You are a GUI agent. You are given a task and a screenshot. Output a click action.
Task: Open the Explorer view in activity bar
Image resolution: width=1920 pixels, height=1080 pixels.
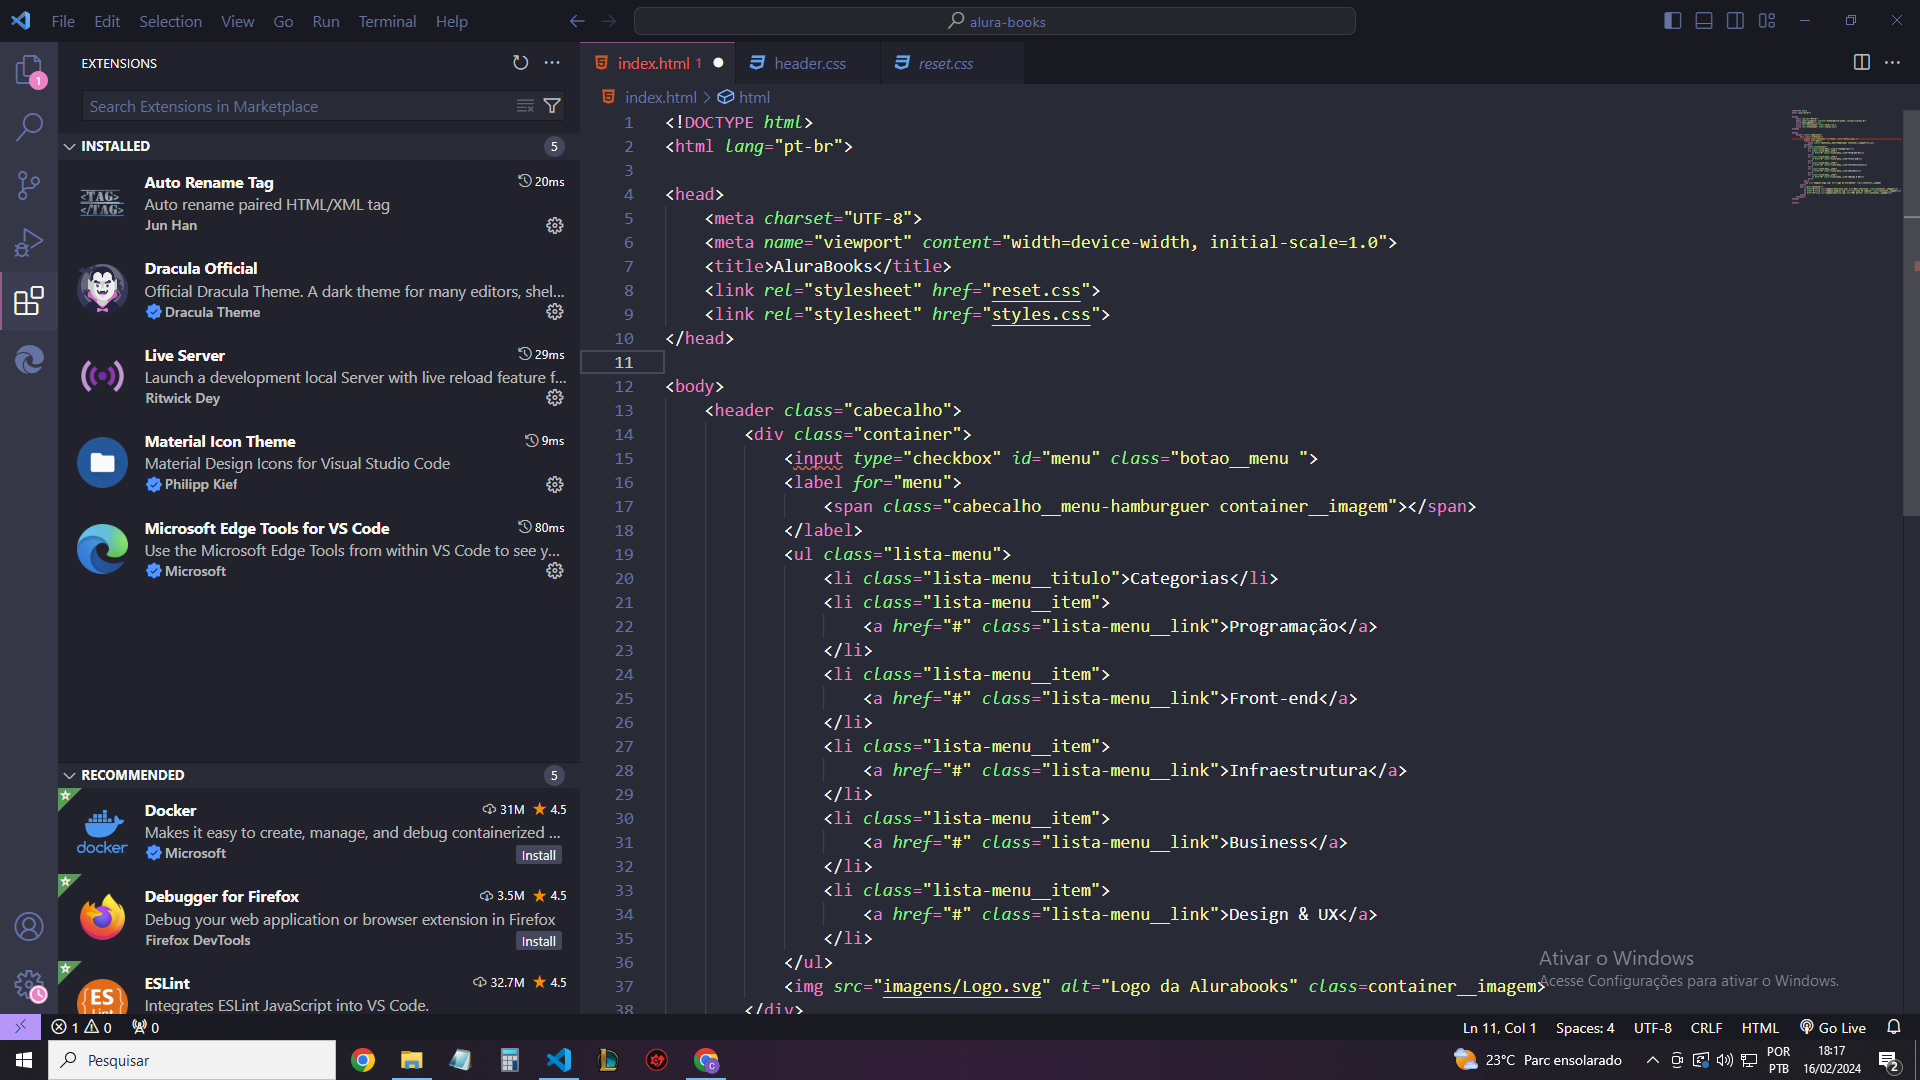tap(29, 70)
